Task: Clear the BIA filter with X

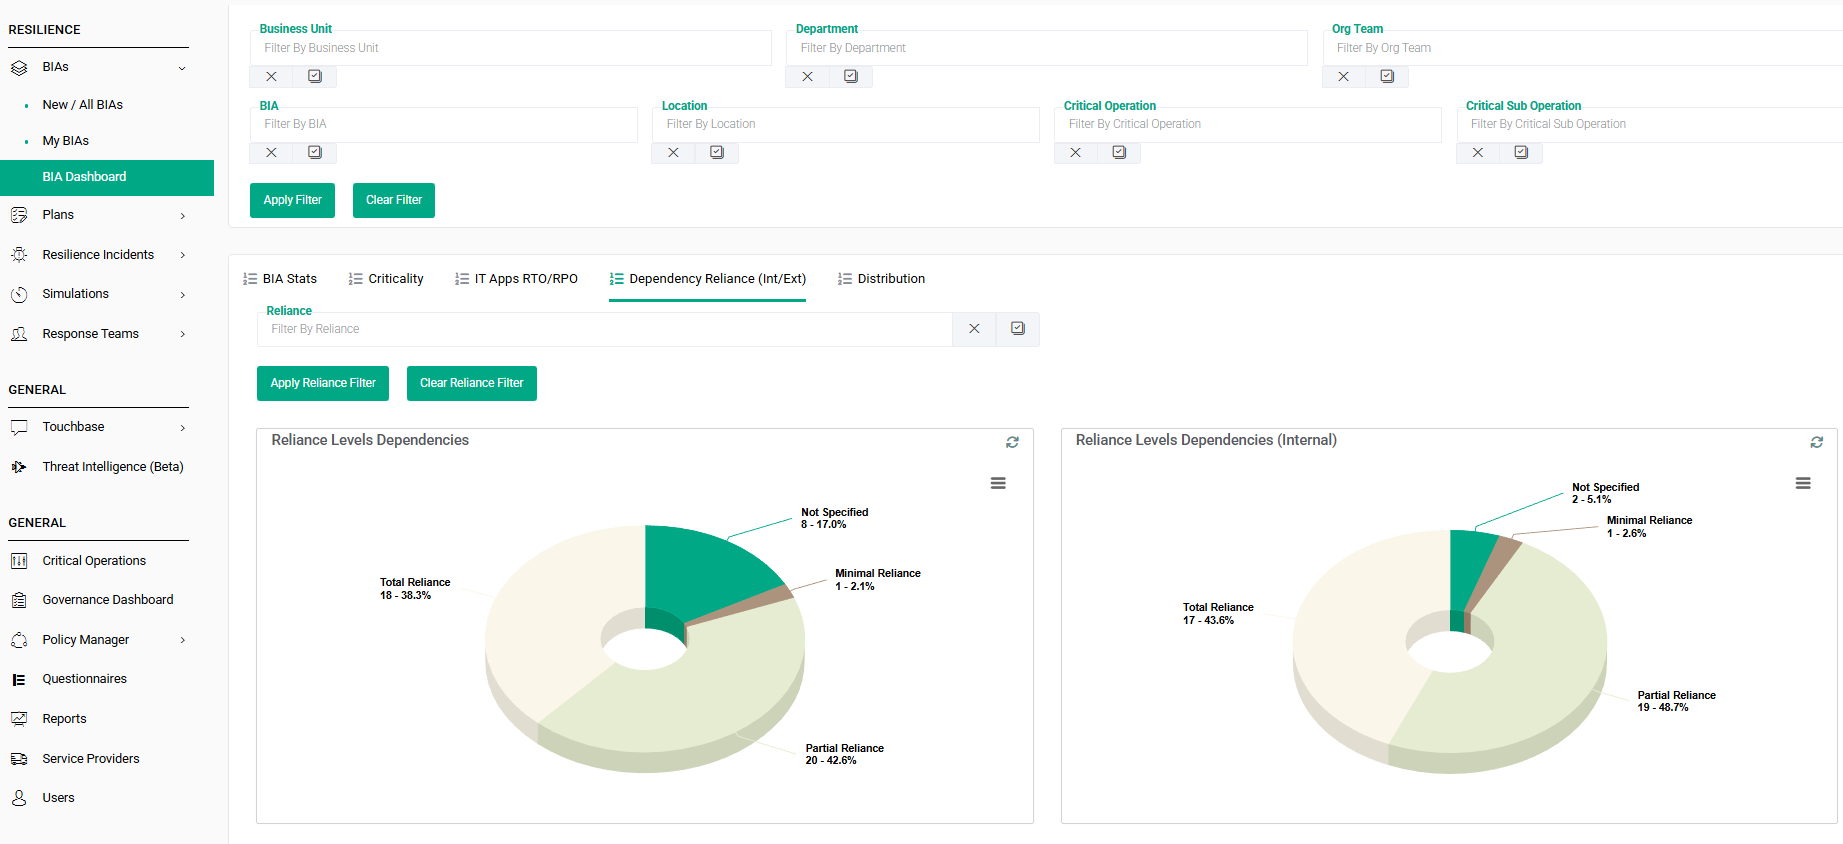Action: [271, 153]
